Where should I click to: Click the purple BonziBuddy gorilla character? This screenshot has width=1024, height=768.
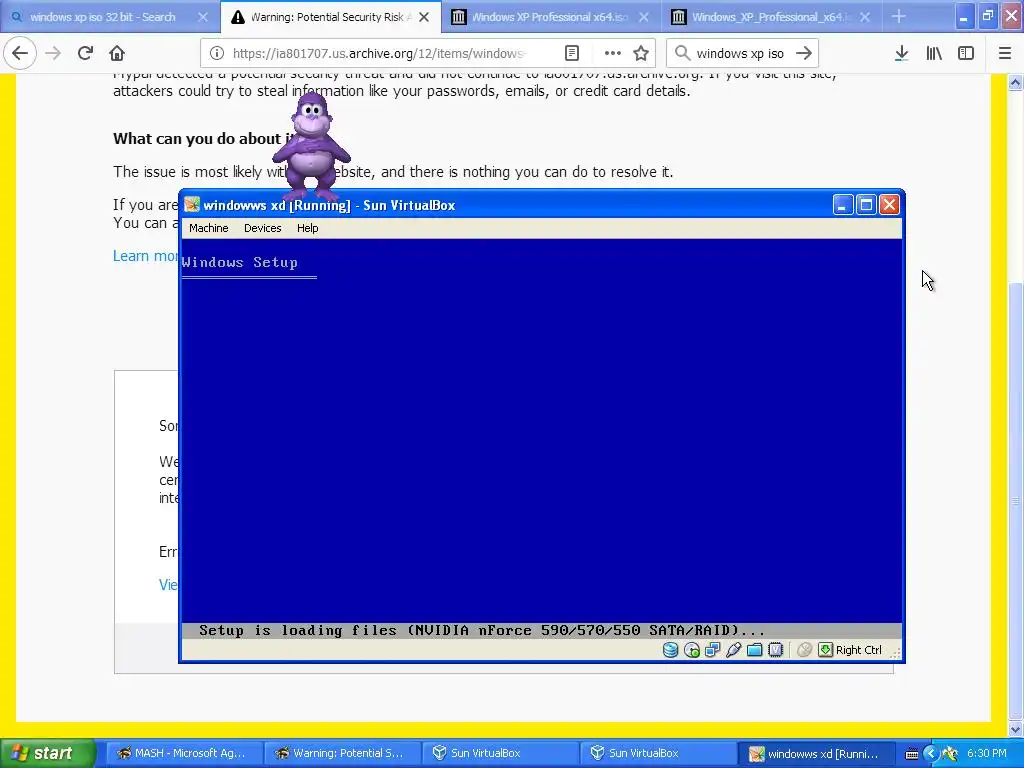312,146
